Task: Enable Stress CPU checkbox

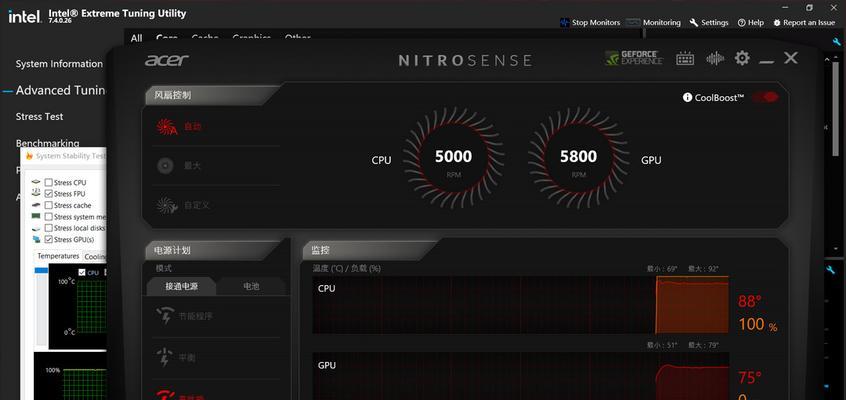Action: click(49, 182)
